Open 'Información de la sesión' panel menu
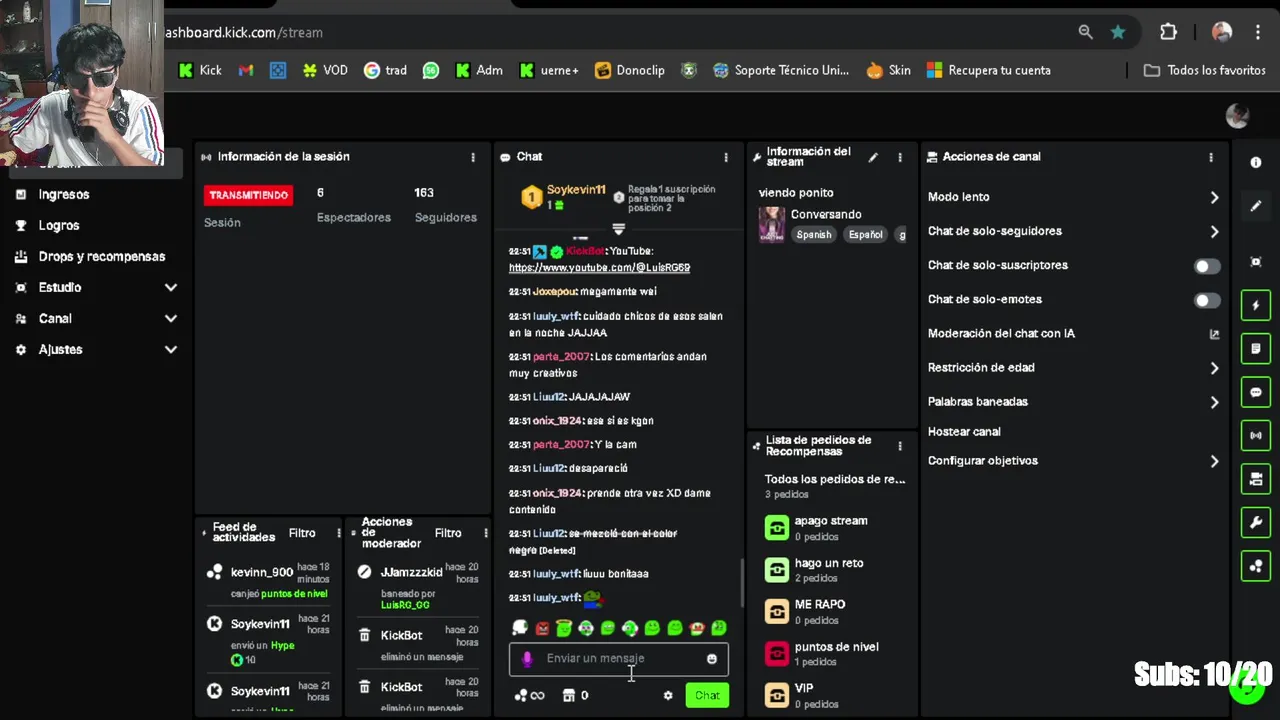1280x720 pixels. tap(473, 157)
